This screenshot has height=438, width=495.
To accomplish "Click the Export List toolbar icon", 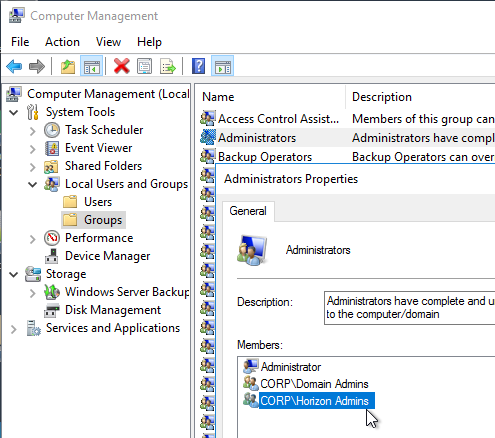I will (x=168, y=66).
